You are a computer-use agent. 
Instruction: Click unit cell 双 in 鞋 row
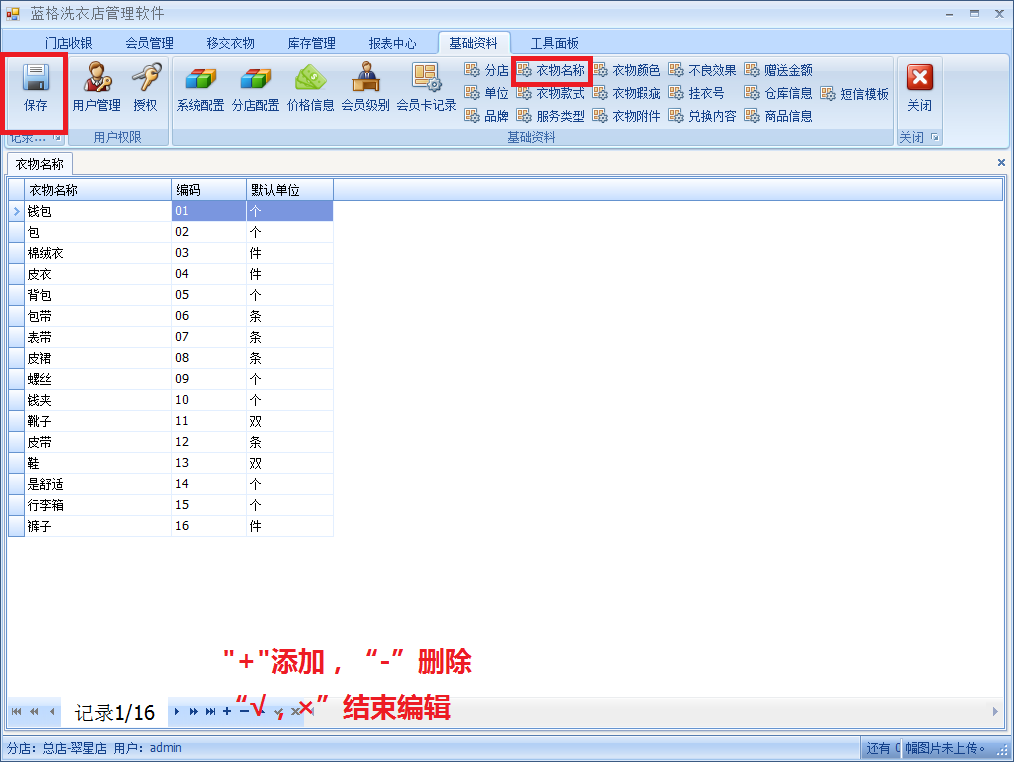290,463
